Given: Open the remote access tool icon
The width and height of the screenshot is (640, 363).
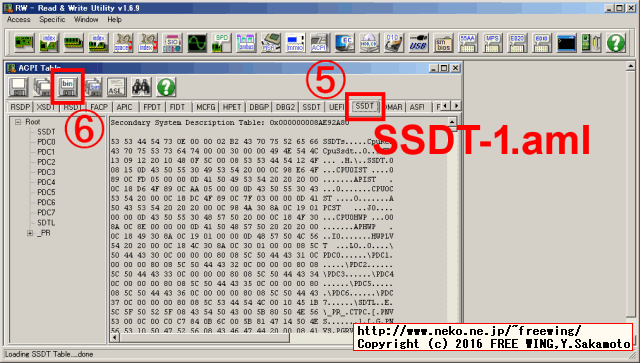Looking at the screenshot, I should pos(591,42).
